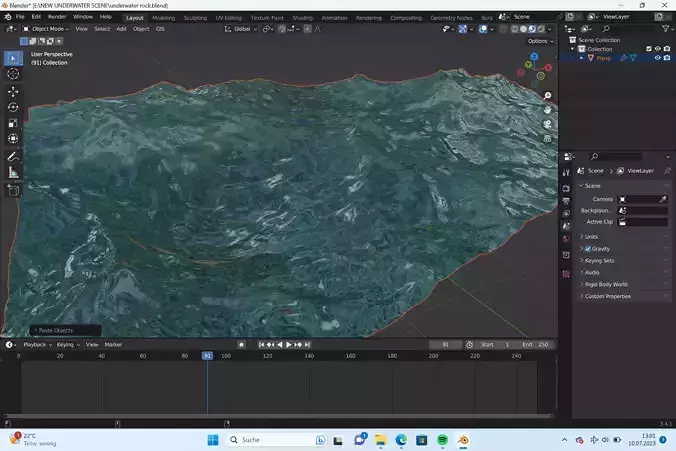This screenshot has width=676, height=451.
Task: Select the Scale tool
Action: coord(13,123)
